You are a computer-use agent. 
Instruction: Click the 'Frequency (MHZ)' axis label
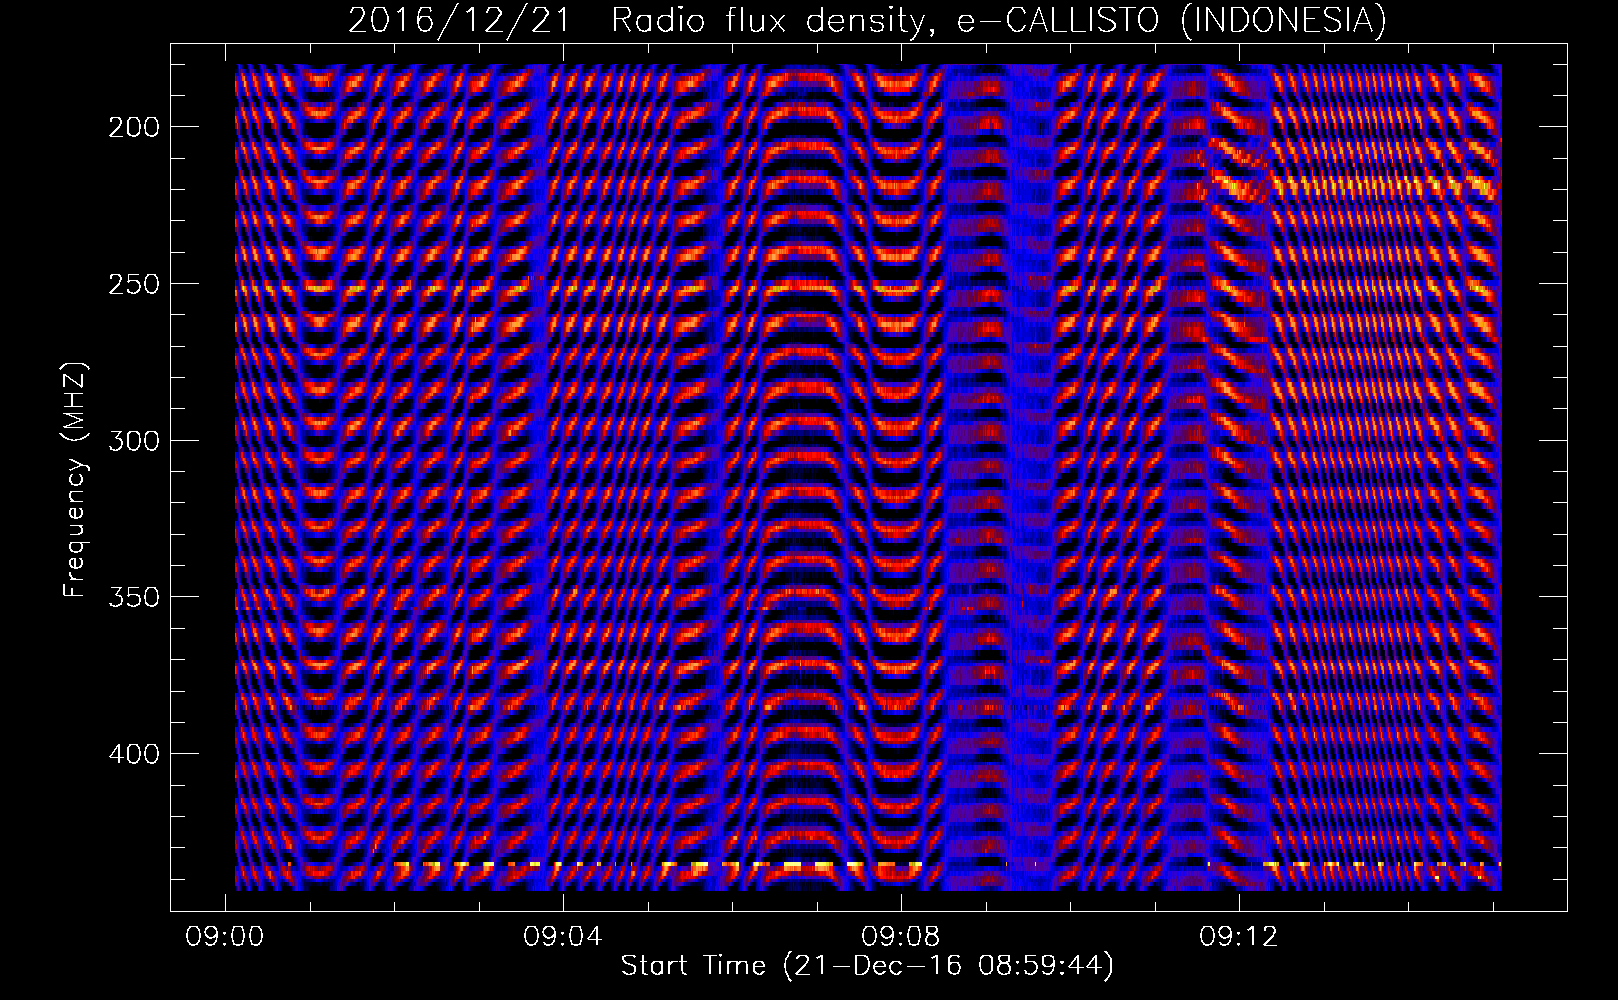coord(75,480)
